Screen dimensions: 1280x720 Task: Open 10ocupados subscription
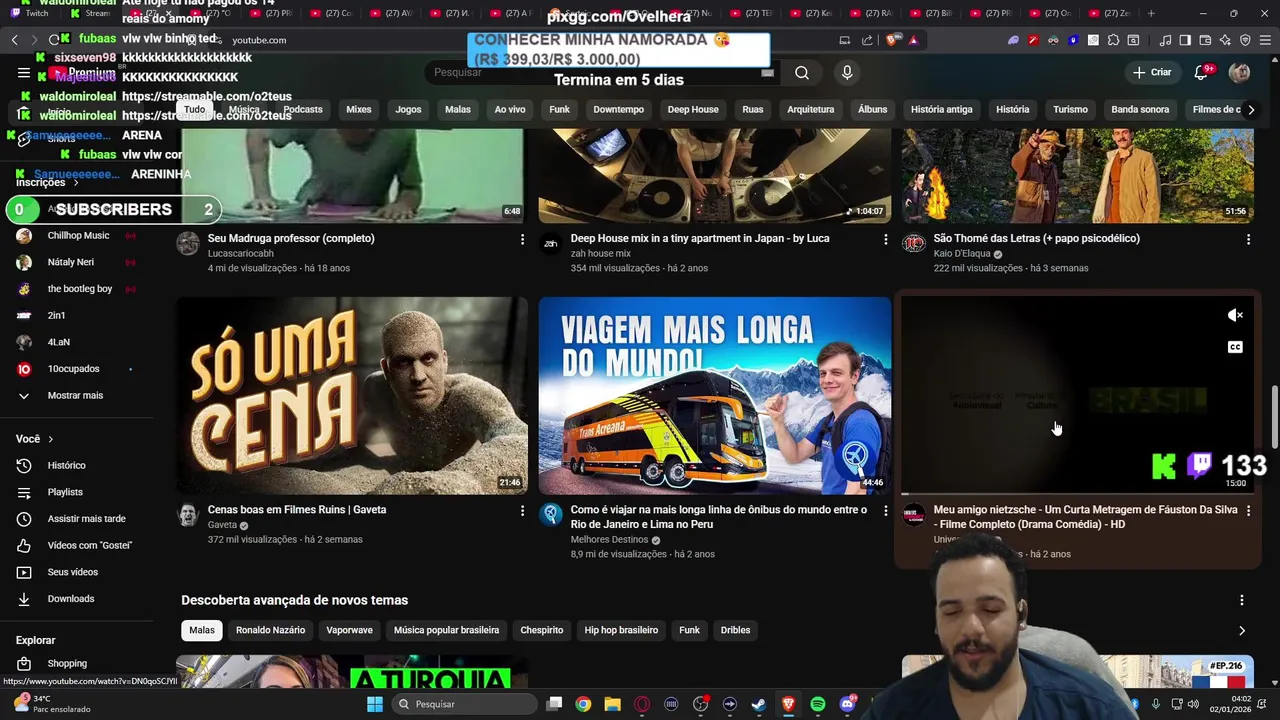point(76,369)
